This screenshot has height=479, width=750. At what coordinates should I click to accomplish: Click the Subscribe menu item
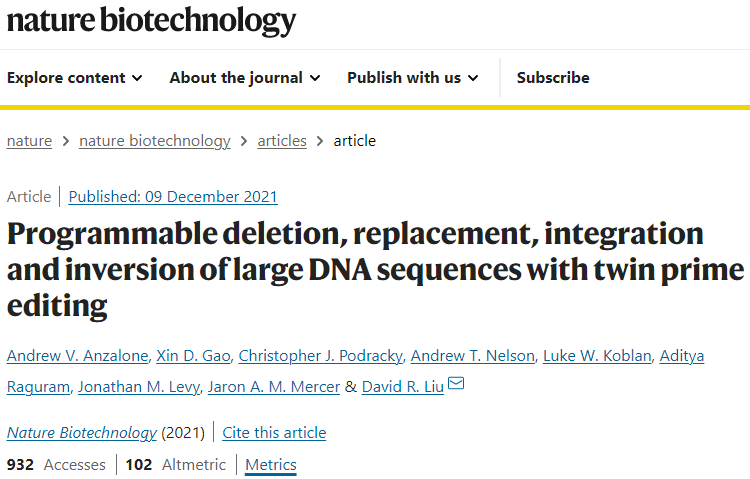[553, 78]
